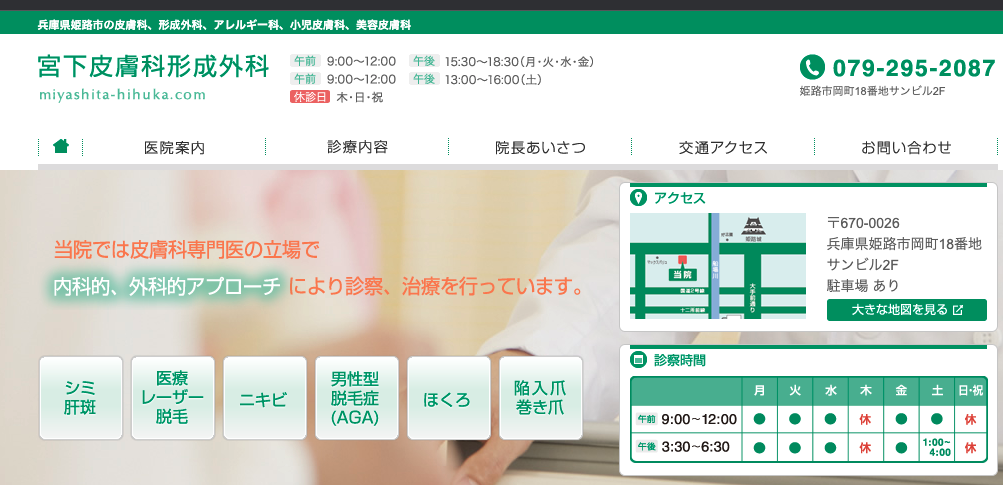
Task: Click the 陥入爪 巻き爪 button
Action: [541, 398]
